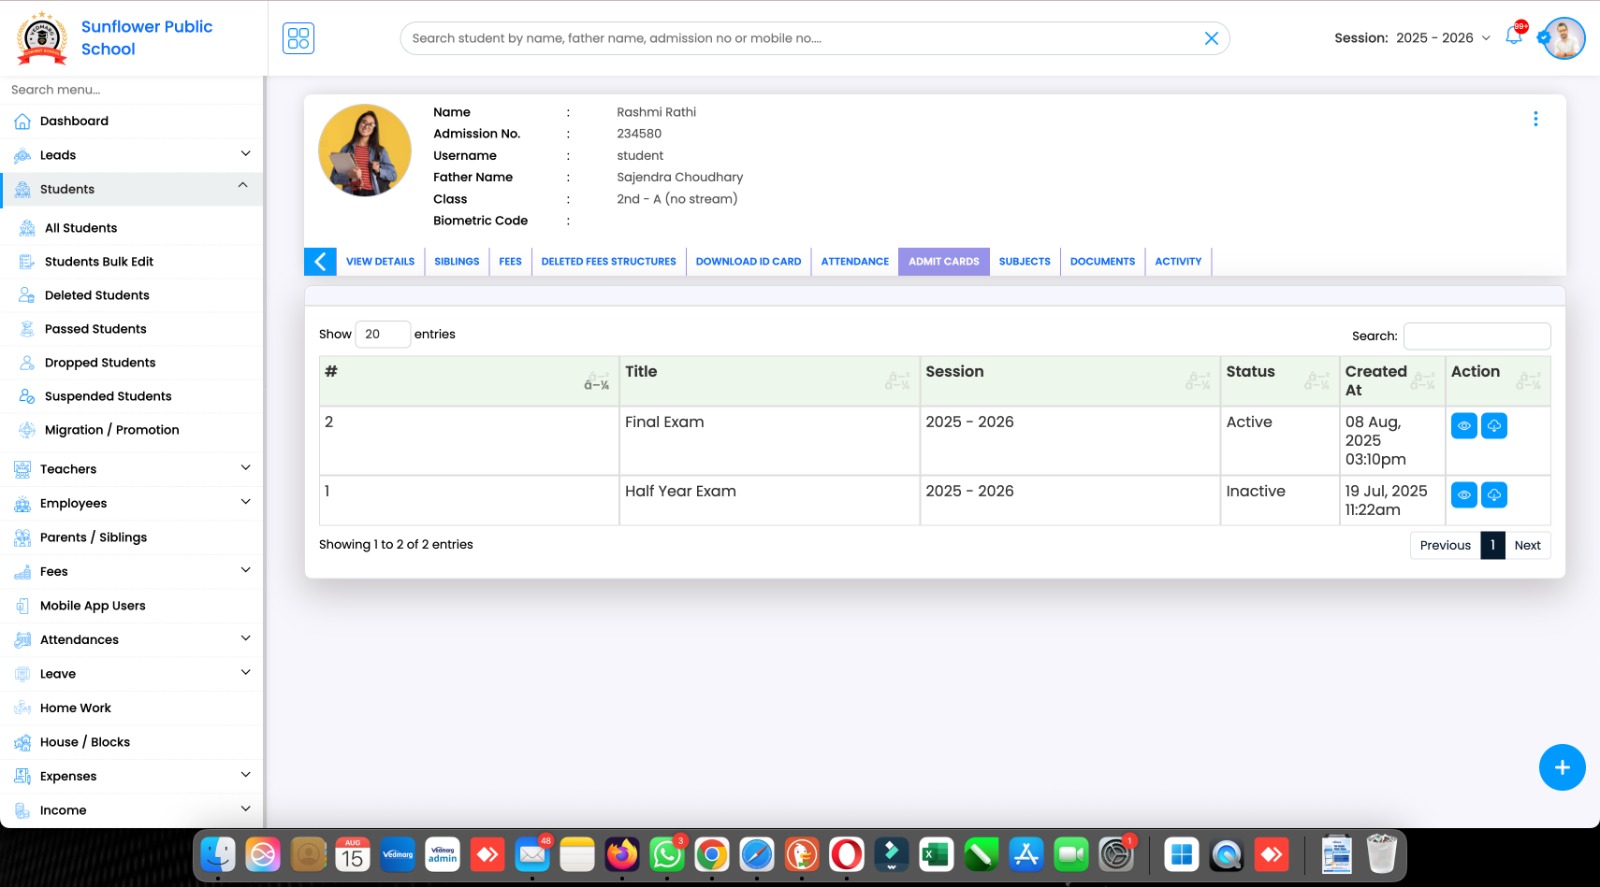Go to Next page of entries
Screen dimensions: 1600x887
[1527, 545]
